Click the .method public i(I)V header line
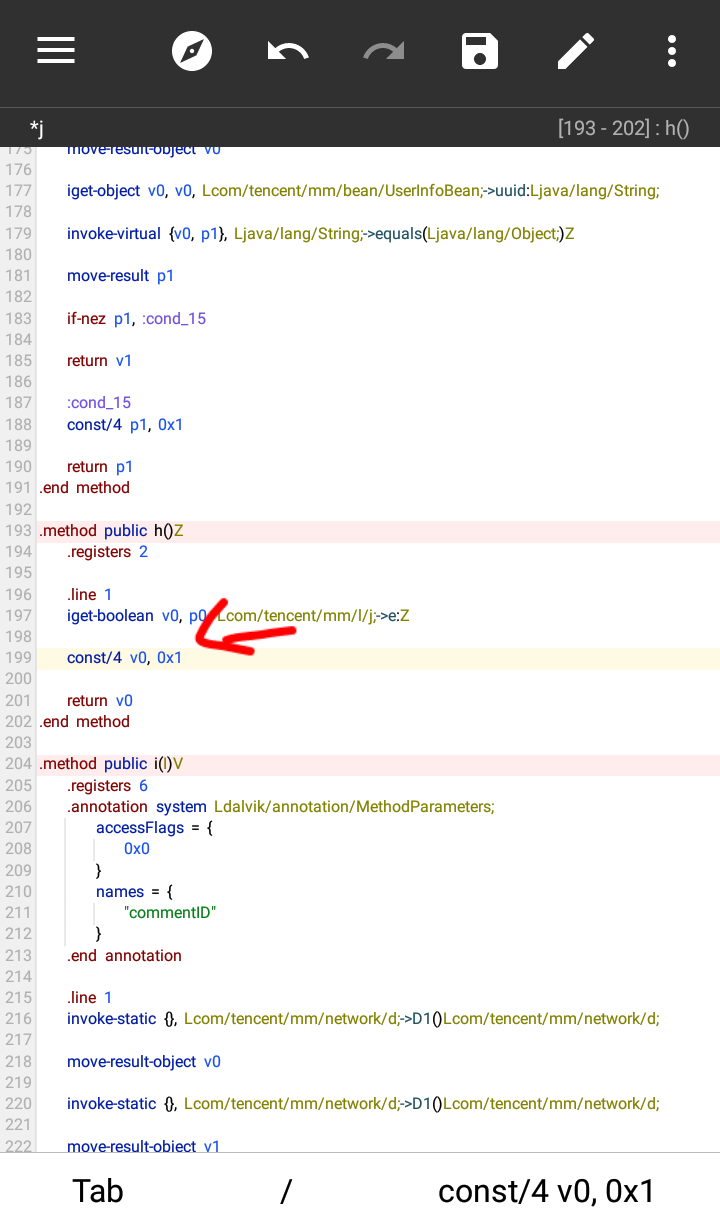 [111, 765]
